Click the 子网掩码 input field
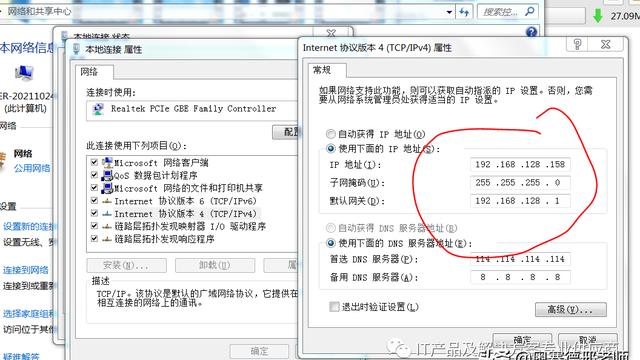The width and height of the screenshot is (640, 360). click(520, 182)
